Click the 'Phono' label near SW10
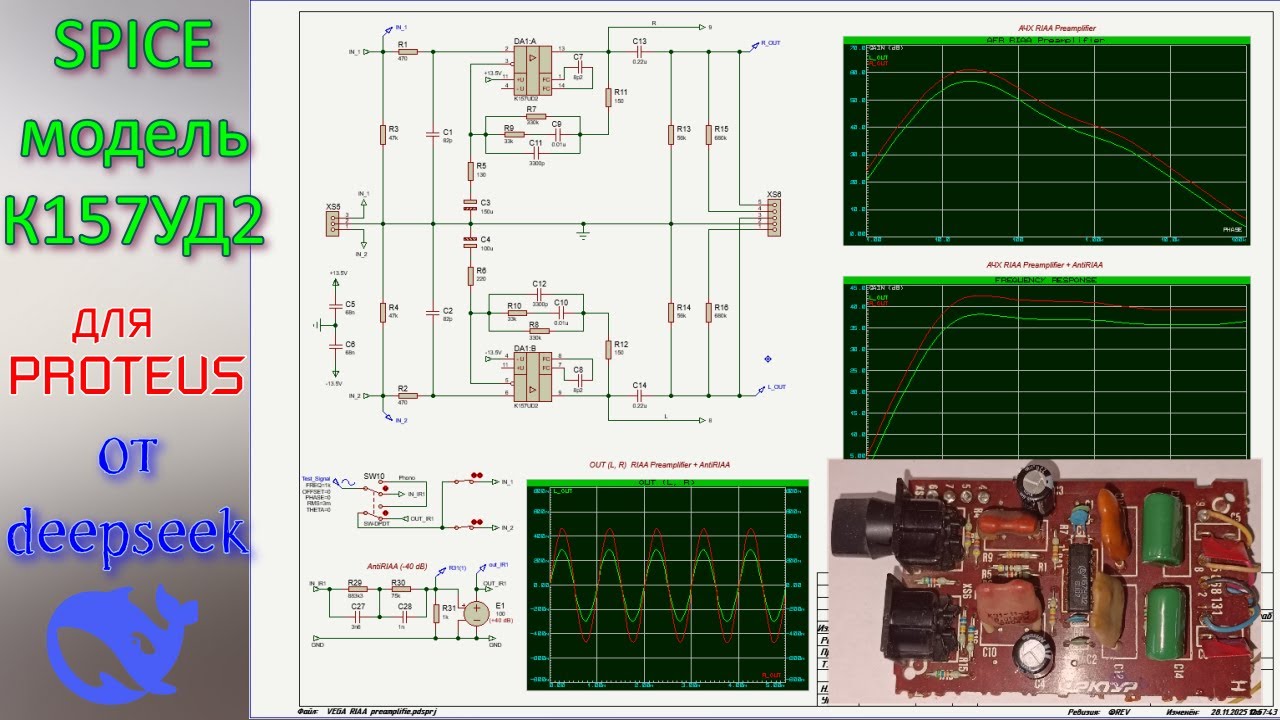This screenshot has height=720, width=1280. tap(406, 478)
